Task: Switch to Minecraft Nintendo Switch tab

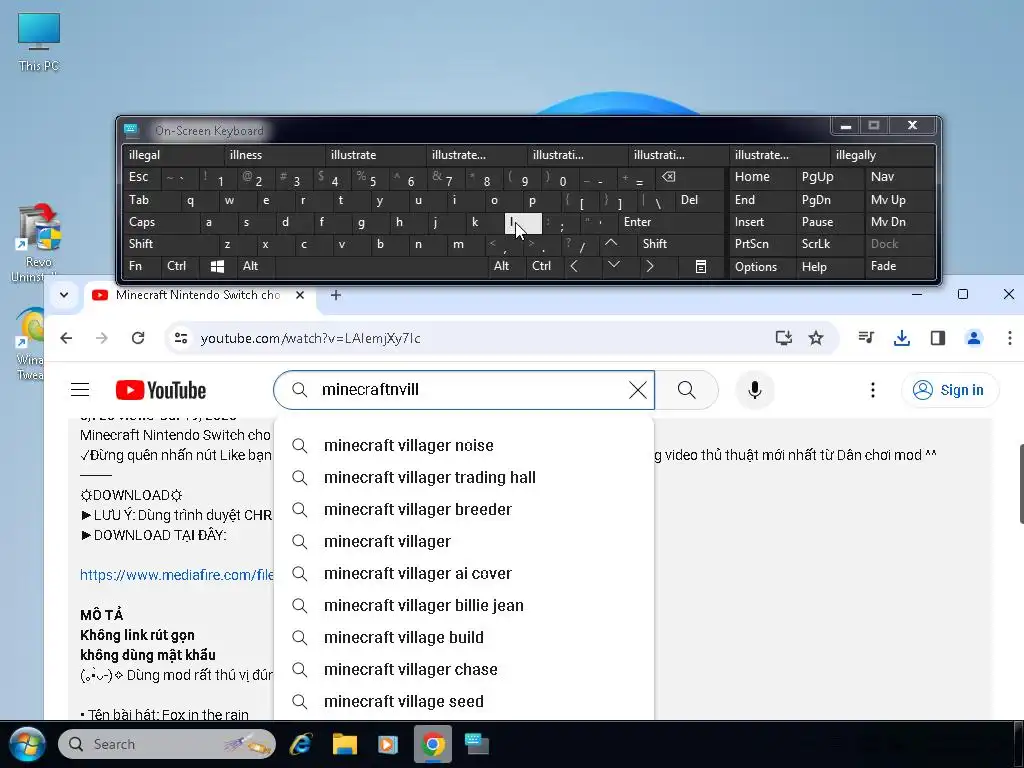Action: point(196,295)
